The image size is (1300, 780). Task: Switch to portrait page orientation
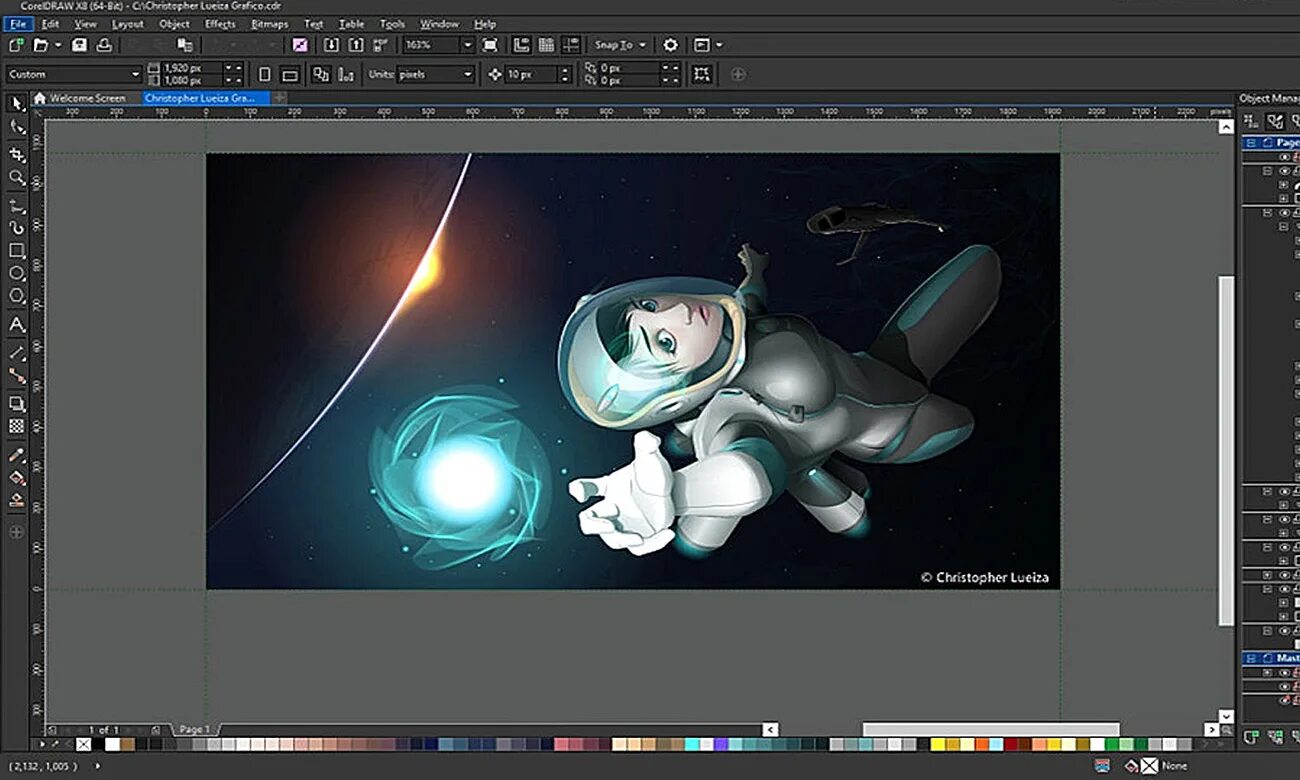[264, 74]
